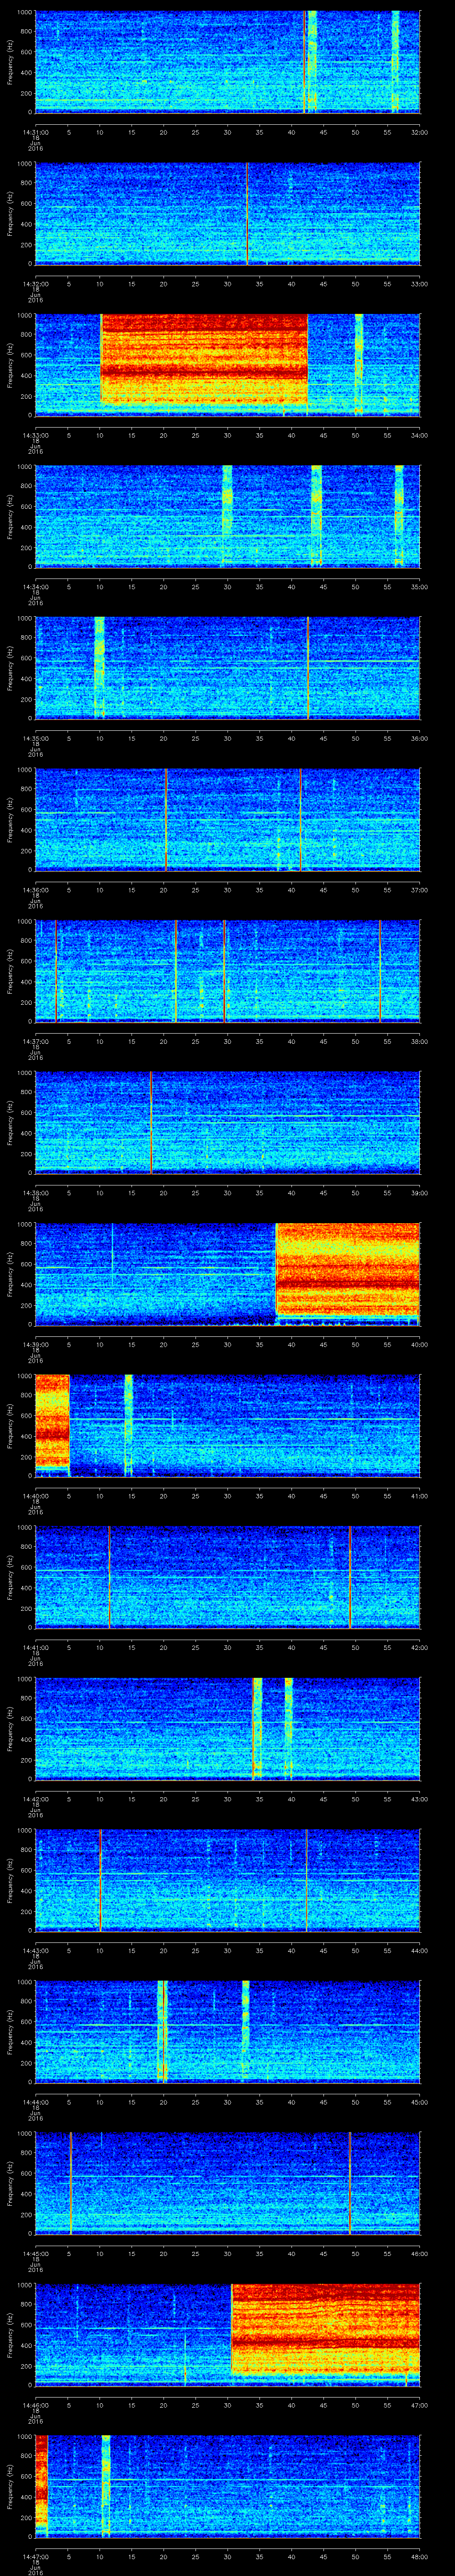Viewport: 455px width, 2576px height.
Task: Click Frequency (Hz) axis label of 14:39 spectrogram
Action: click(10, 1273)
